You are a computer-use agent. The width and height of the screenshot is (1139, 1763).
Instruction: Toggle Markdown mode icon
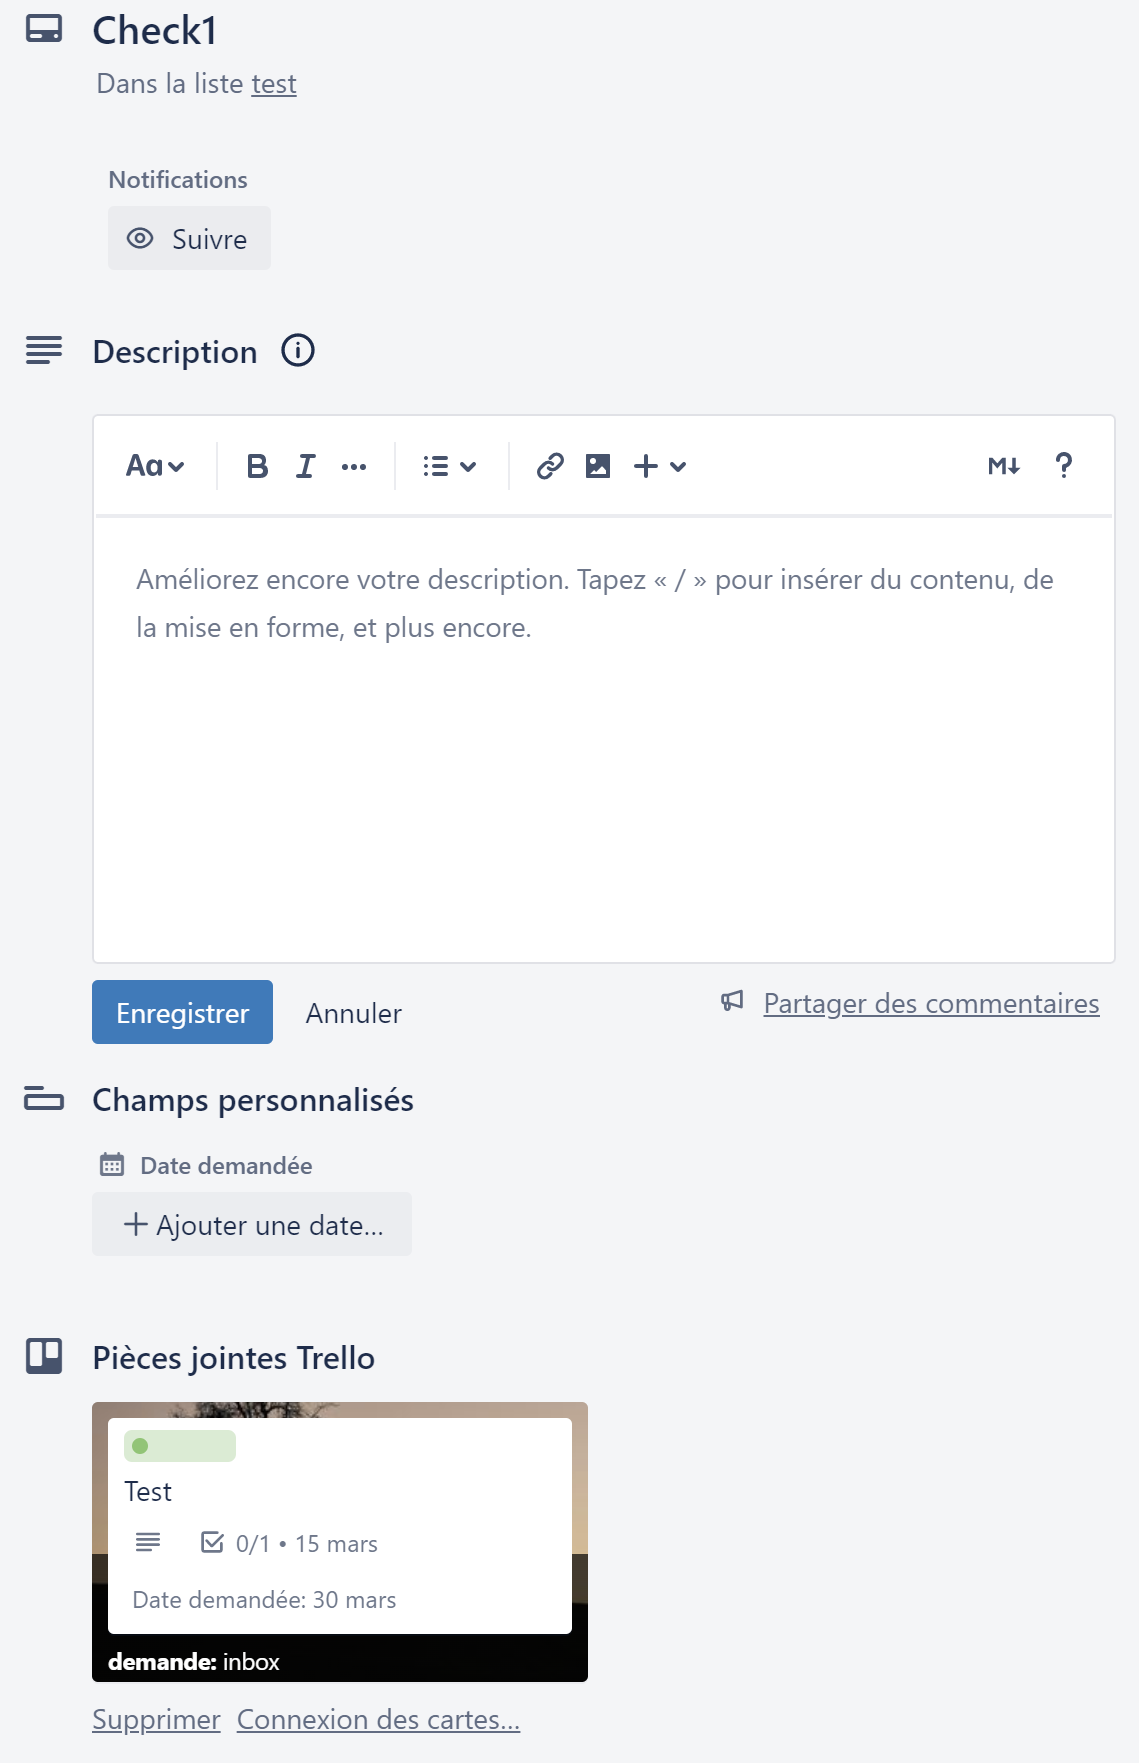coord(1003,466)
